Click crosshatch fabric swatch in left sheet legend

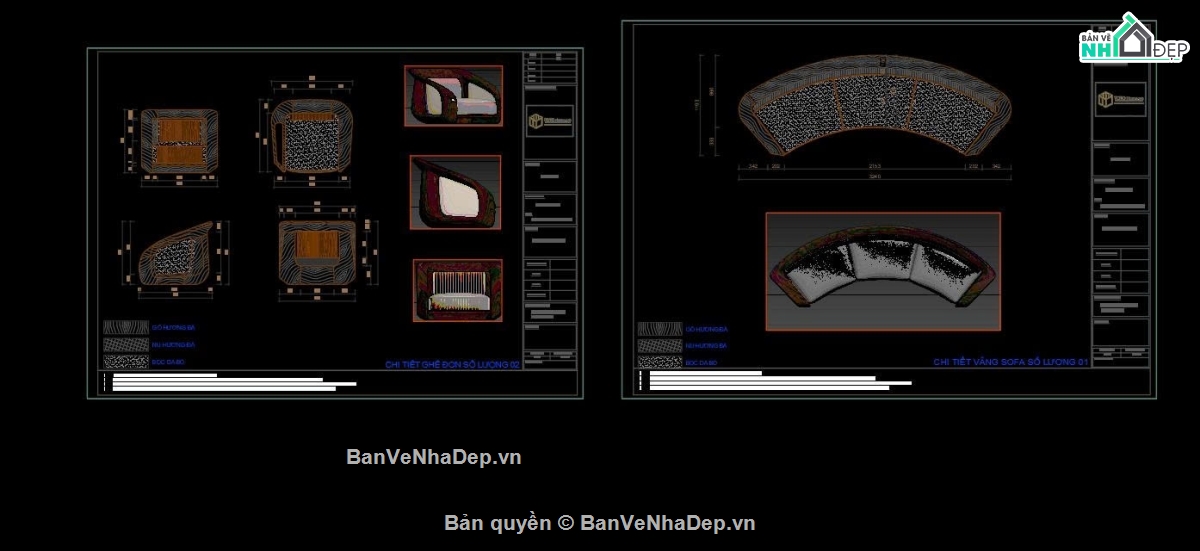point(125,345)
